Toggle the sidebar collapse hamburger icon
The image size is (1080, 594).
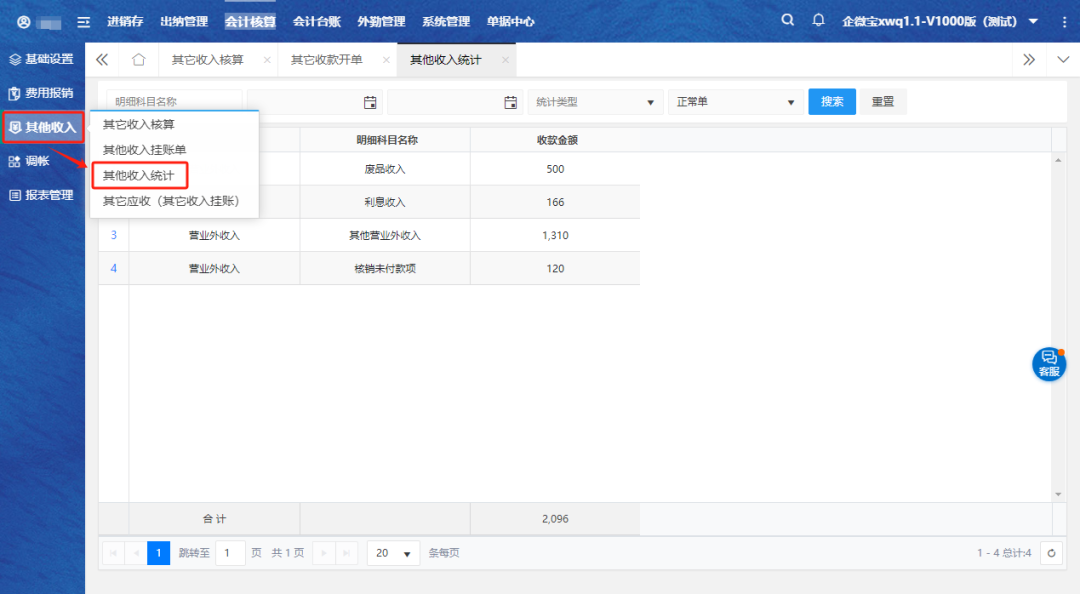pyautogui.click(x=83, y=22)
